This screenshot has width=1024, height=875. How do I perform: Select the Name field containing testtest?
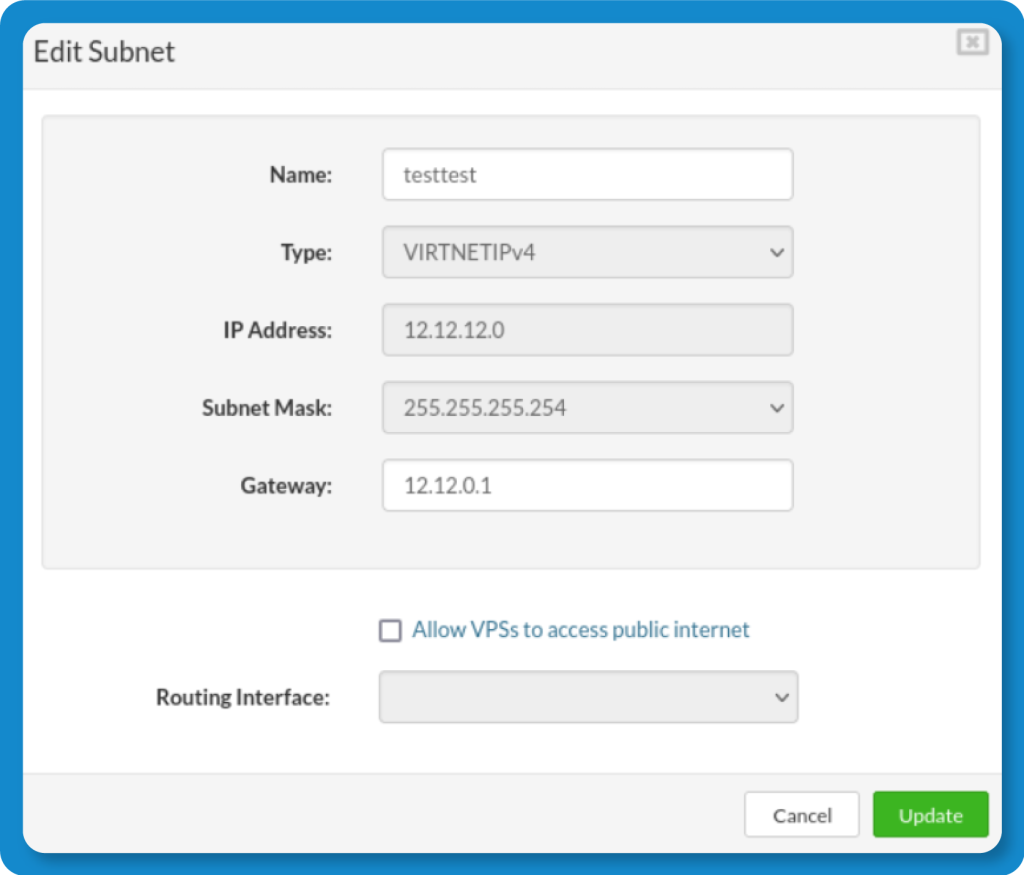pyautogui.click(x=587, y=174)
